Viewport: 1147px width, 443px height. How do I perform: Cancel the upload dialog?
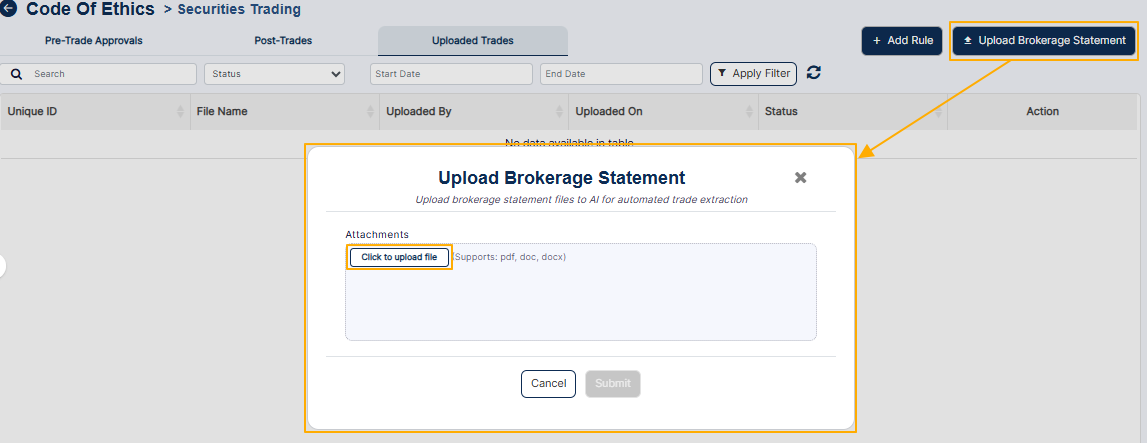click(549, 384)
